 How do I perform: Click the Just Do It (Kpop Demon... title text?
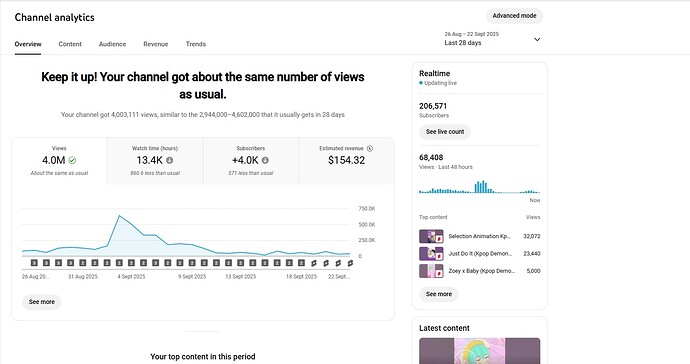coord(480,254)
